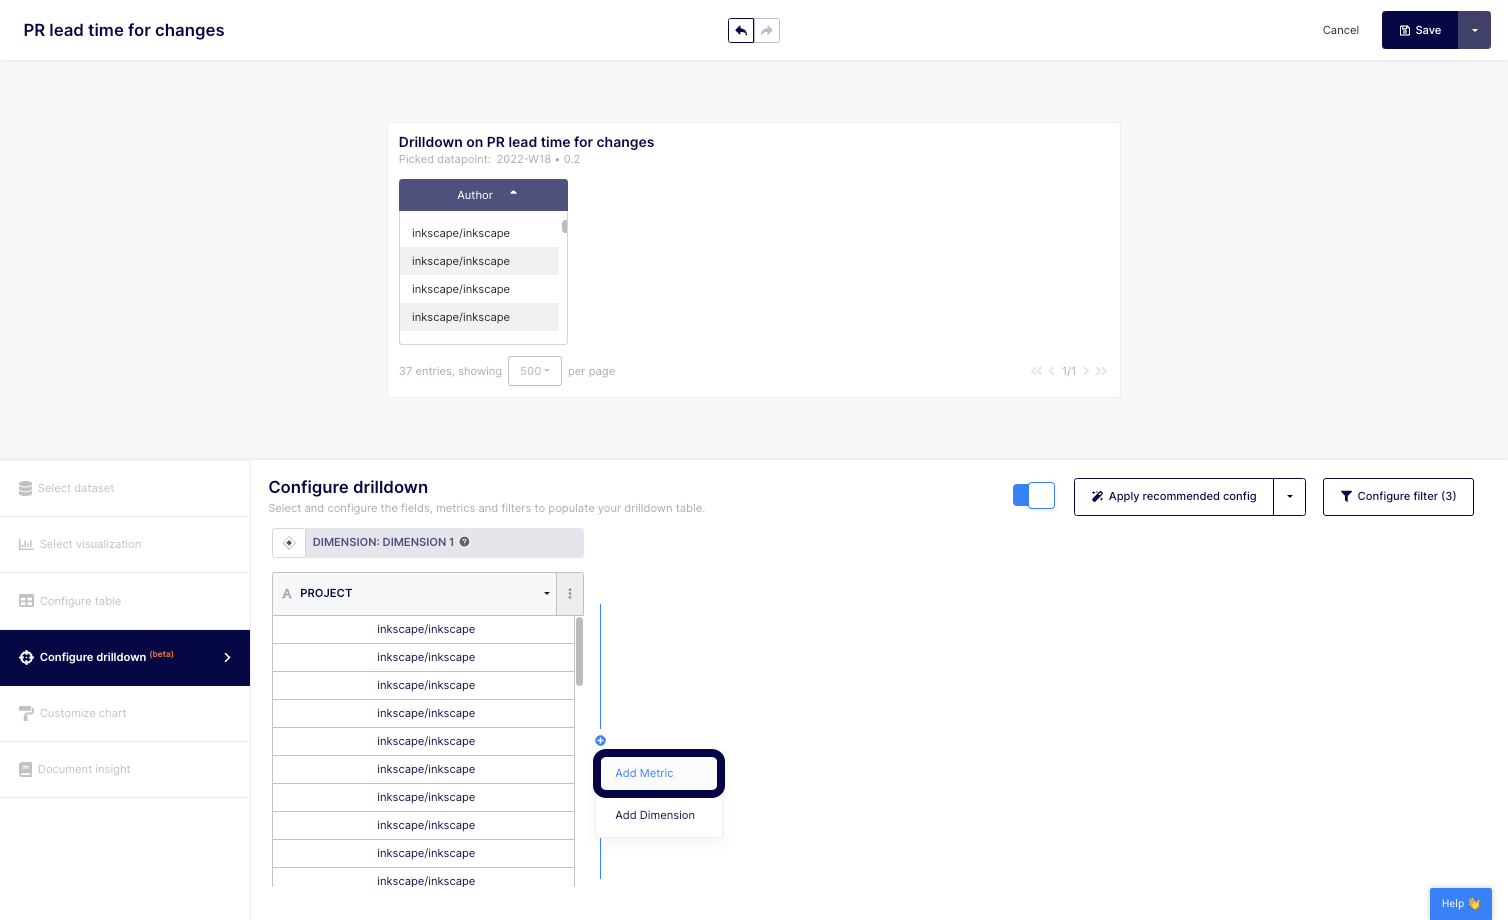This screenshot has width=1508, height=920.
Task: Jump to last page of drilldown table
Action: pos(1101,371)
